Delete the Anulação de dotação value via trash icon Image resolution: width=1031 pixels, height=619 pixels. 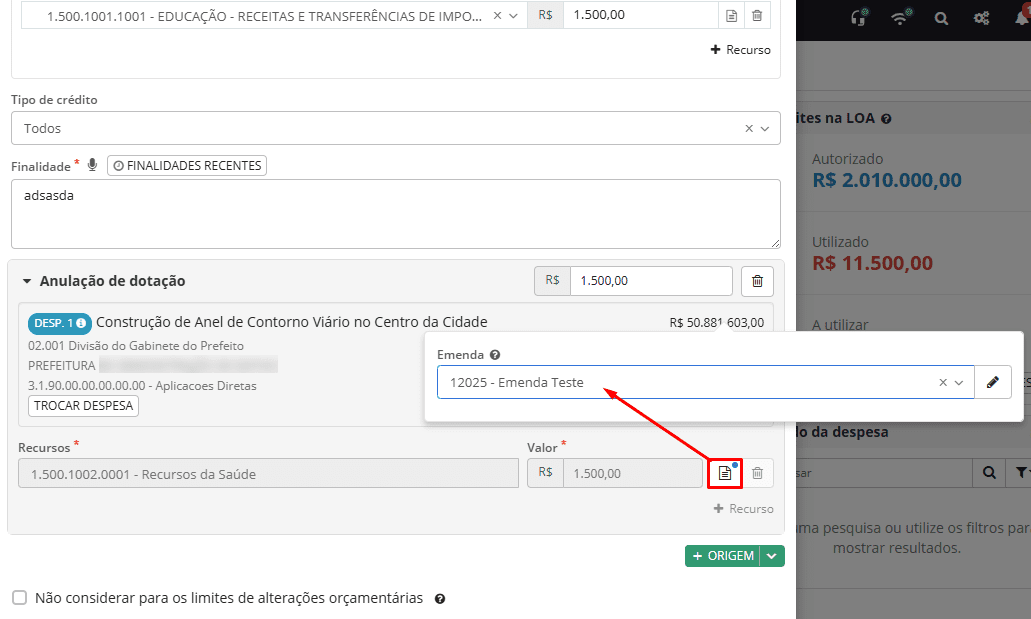coord(757,281)
